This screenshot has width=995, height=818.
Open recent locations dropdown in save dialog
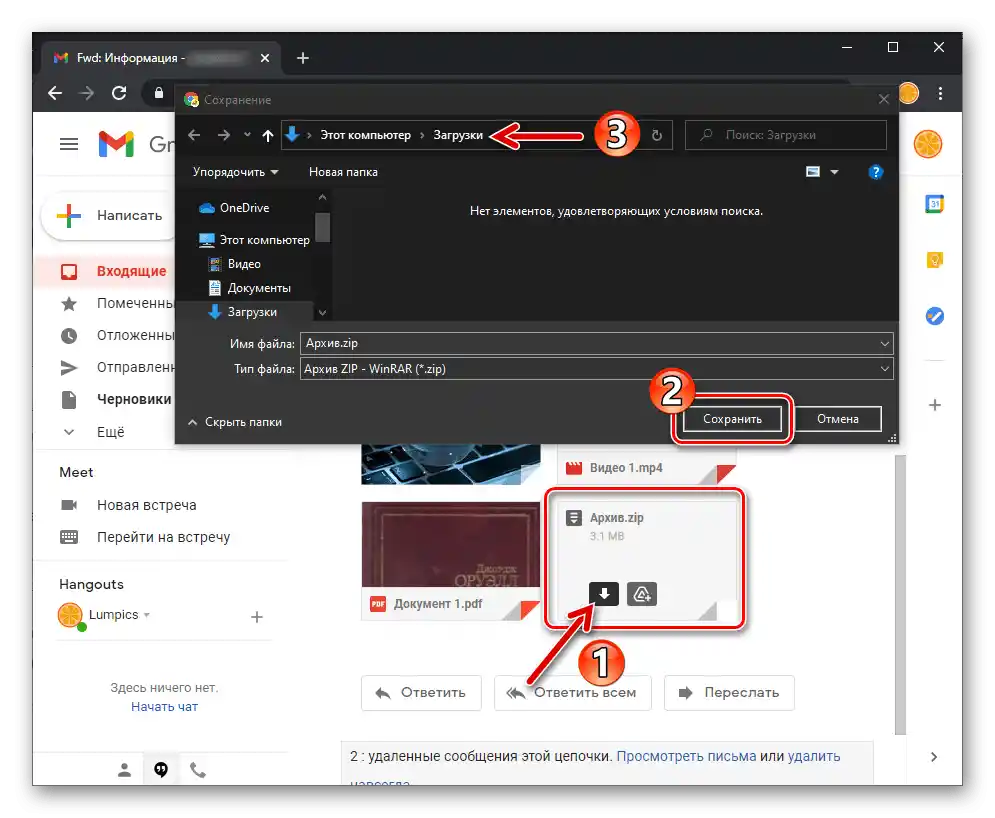[247, 135]
